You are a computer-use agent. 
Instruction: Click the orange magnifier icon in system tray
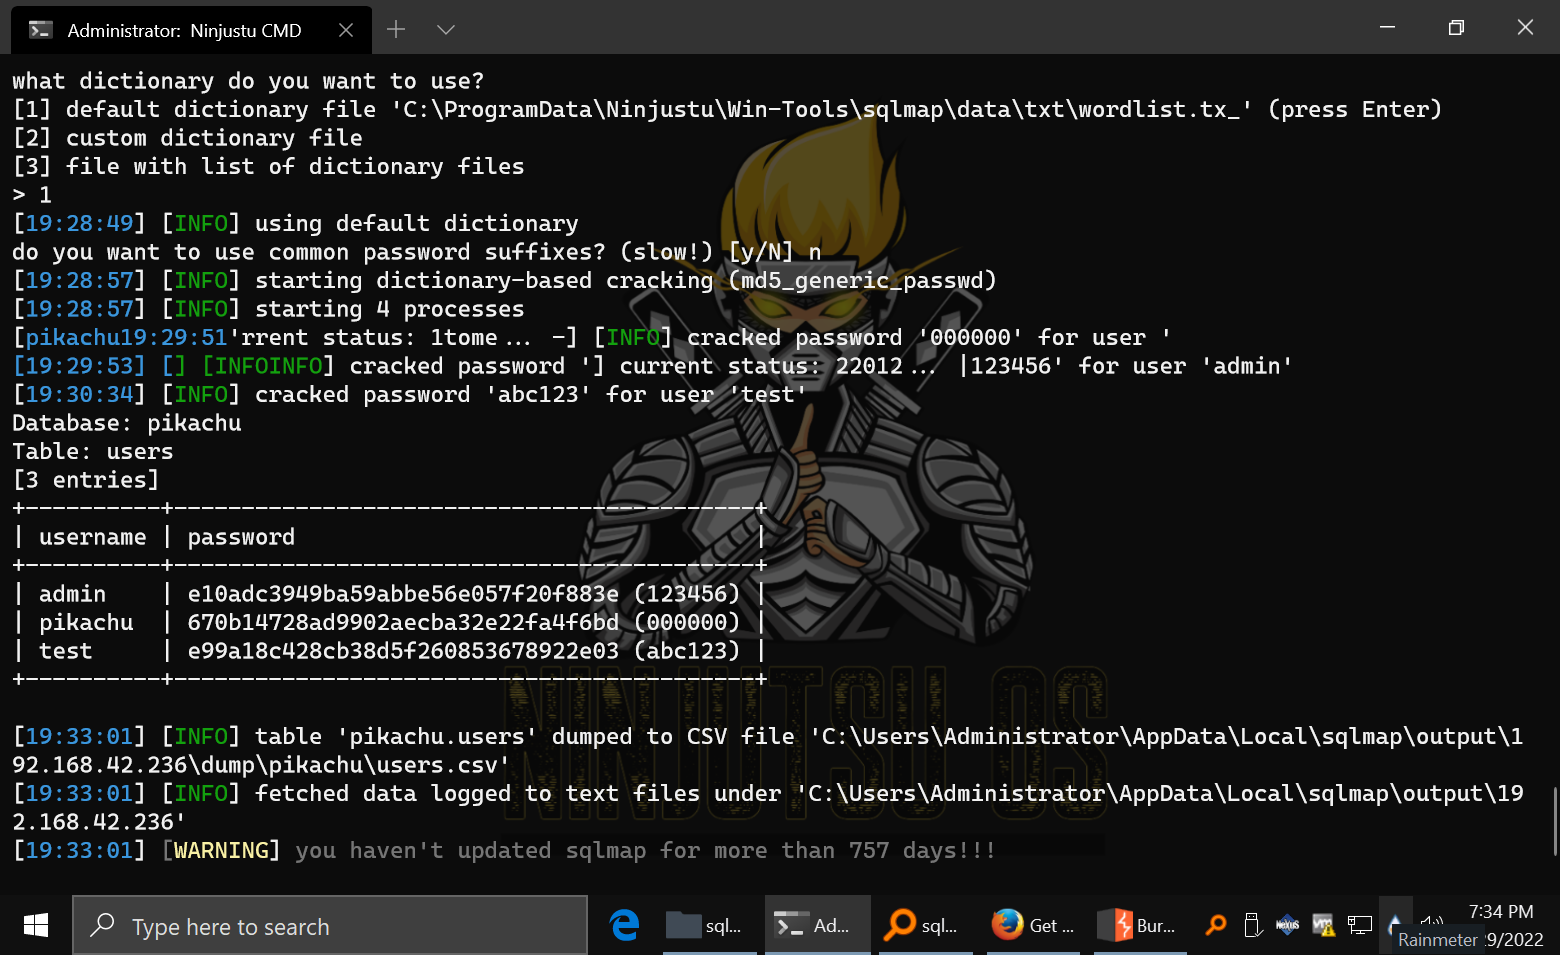tap(1216, 925)
